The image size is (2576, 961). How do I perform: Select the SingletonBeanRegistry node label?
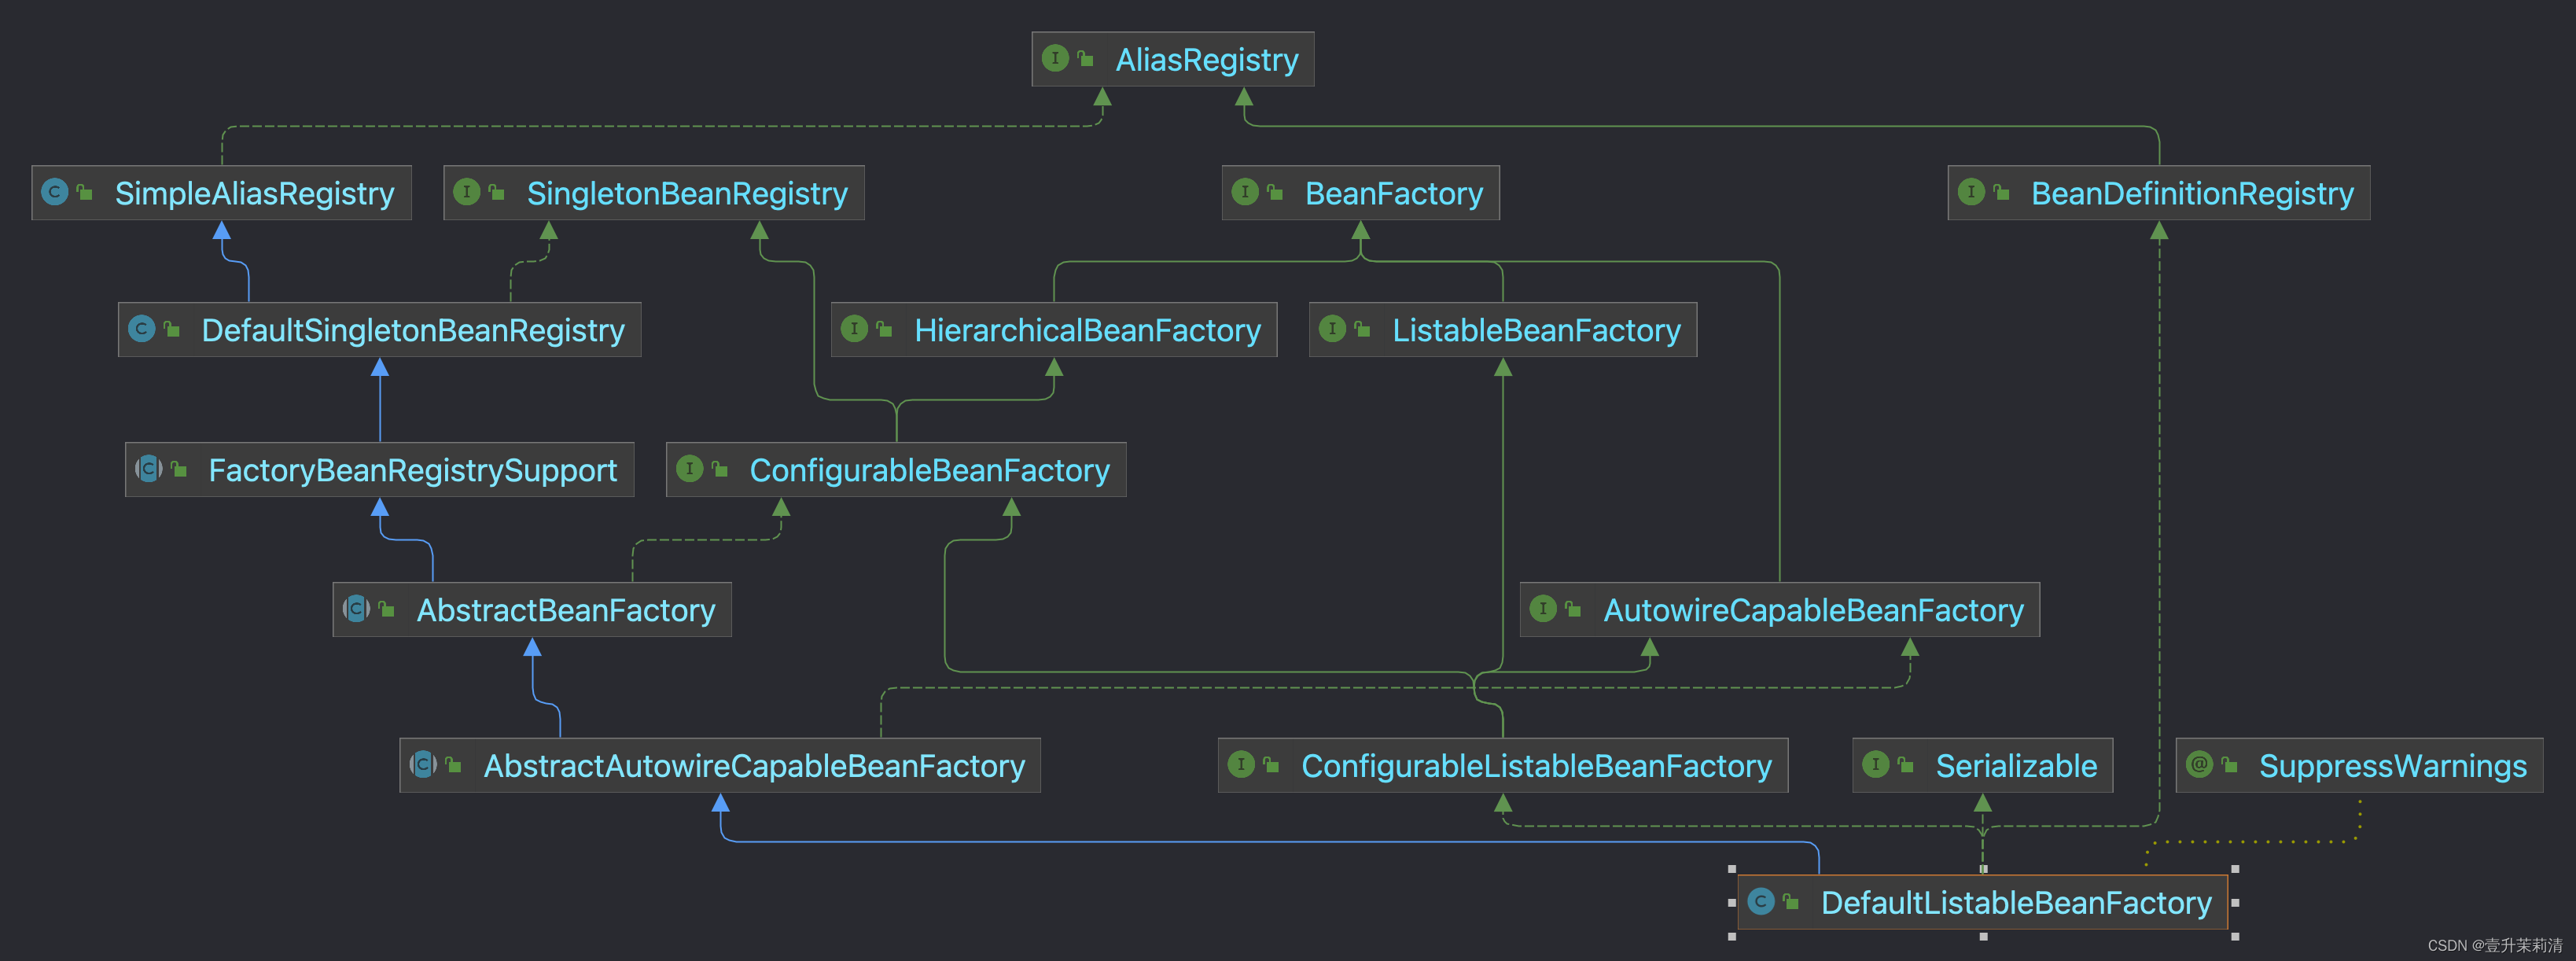687,194
